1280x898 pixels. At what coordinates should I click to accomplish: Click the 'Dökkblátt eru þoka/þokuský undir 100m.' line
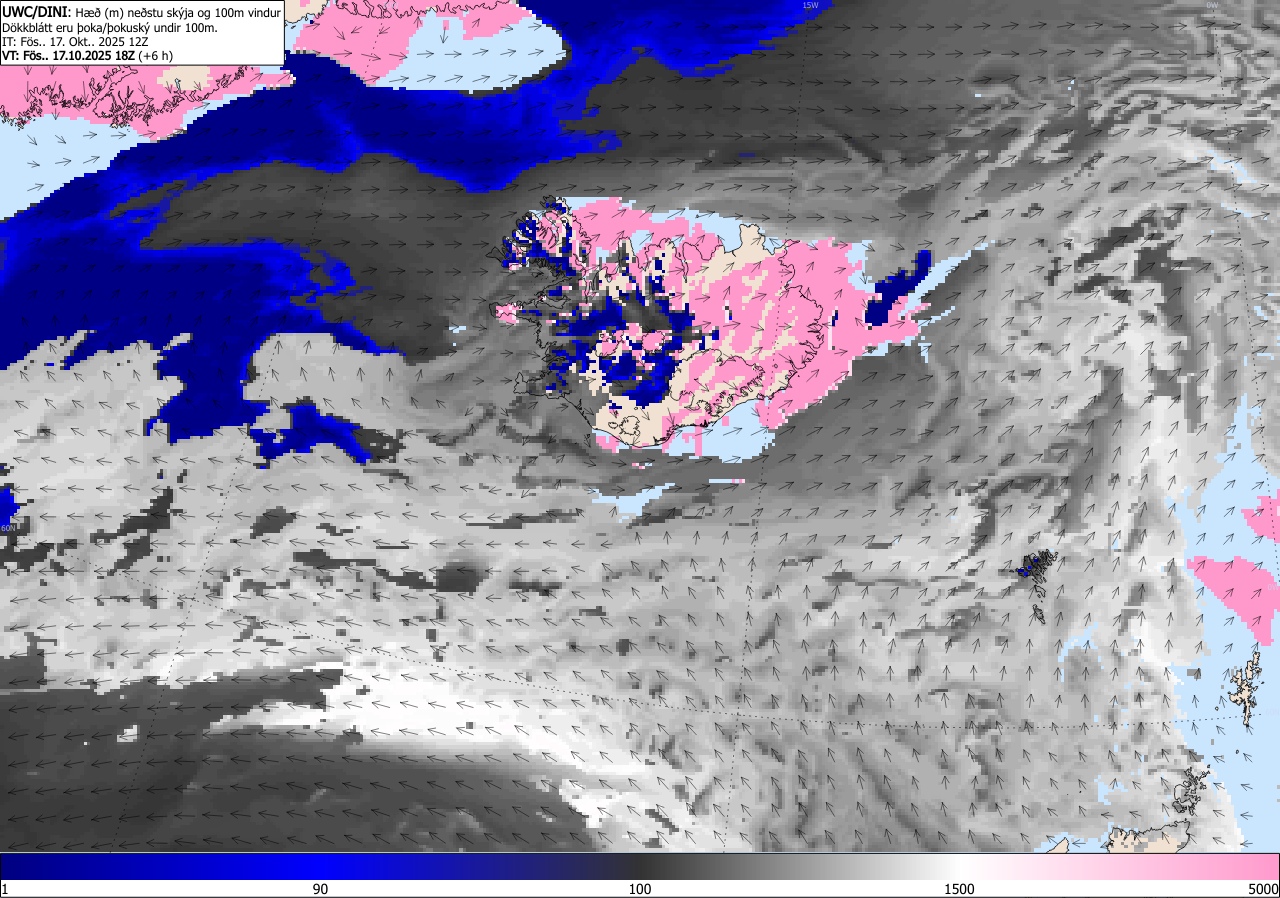(110, 28)
